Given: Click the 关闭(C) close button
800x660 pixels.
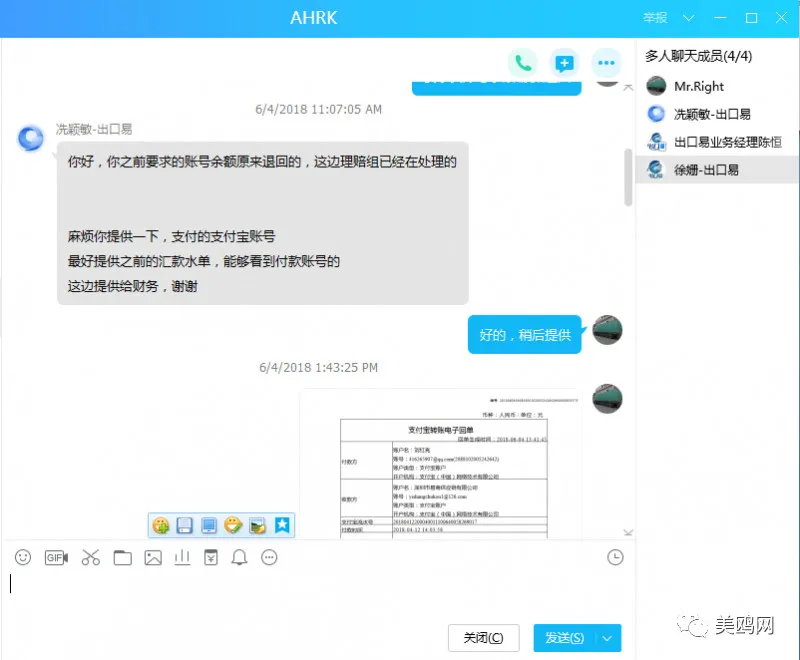Looking at the screenshot, I should tap(483, 638).
